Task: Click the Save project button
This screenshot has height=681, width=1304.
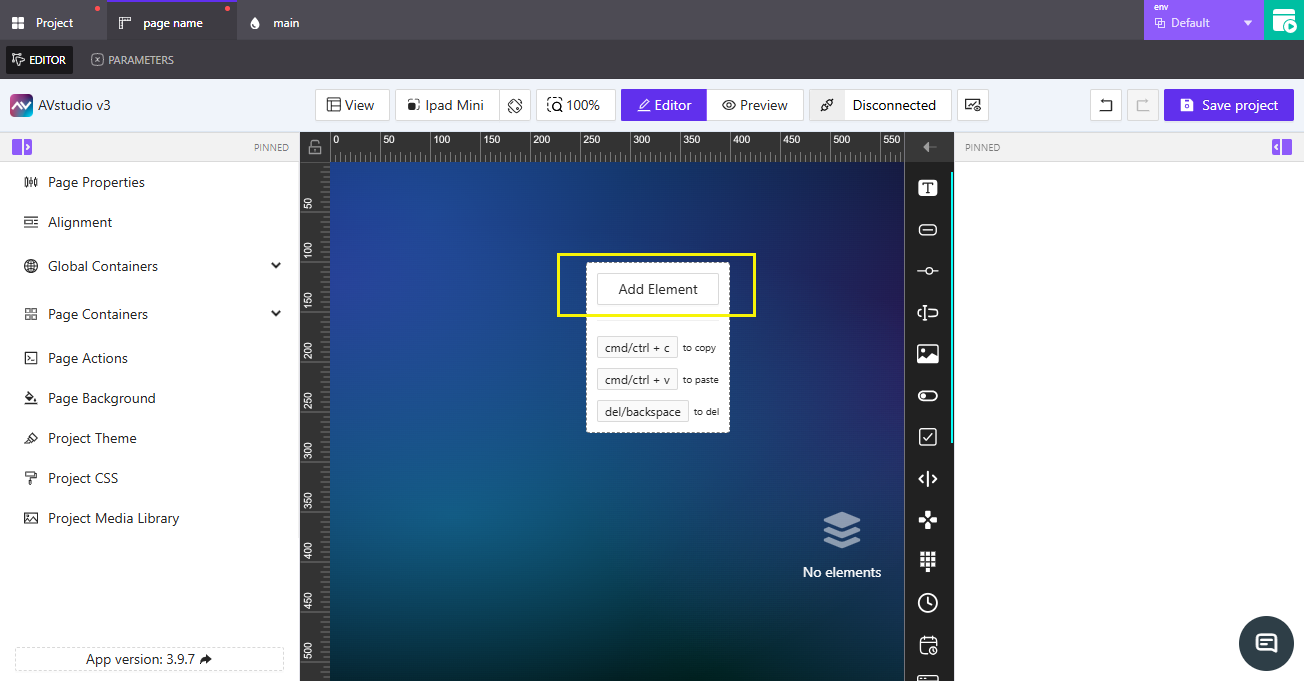Action: (1228, 105)
